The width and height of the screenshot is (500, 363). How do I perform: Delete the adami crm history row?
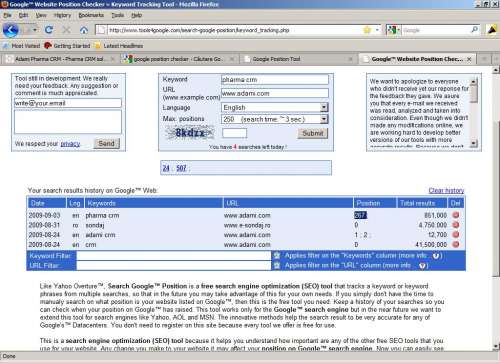456,235
